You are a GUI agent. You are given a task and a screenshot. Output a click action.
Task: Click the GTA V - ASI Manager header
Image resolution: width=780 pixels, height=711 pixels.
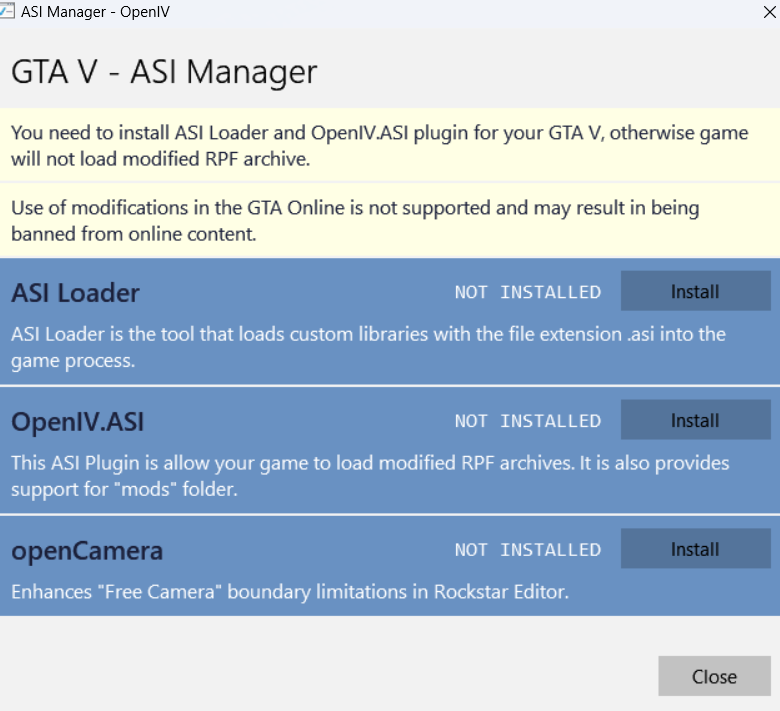click(164, 72)
